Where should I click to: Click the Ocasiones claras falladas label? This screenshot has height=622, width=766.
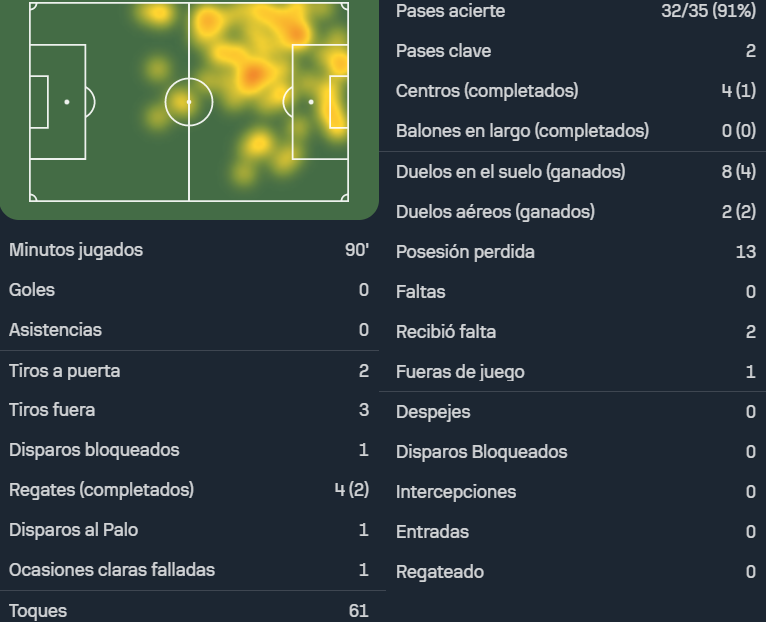[112, 570]
